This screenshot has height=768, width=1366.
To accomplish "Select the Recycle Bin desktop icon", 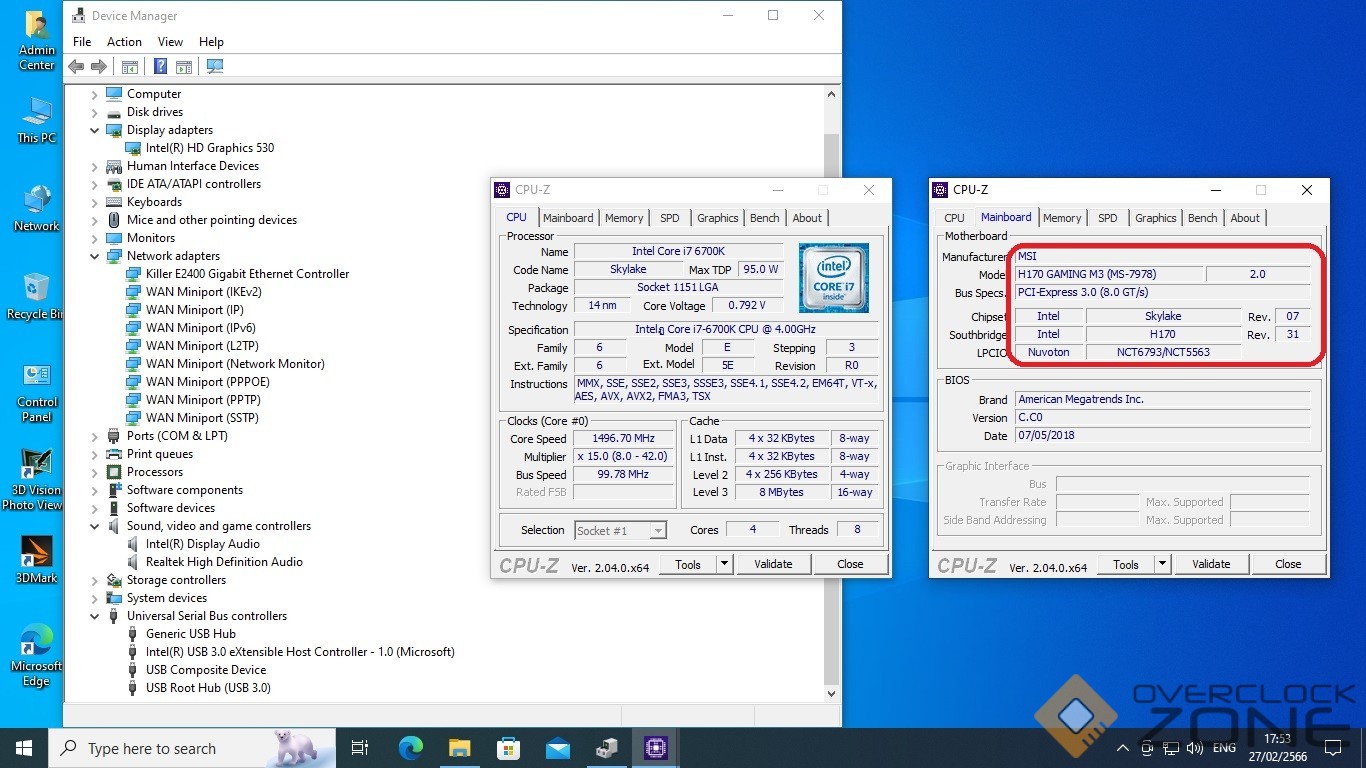I will point(36,288).
